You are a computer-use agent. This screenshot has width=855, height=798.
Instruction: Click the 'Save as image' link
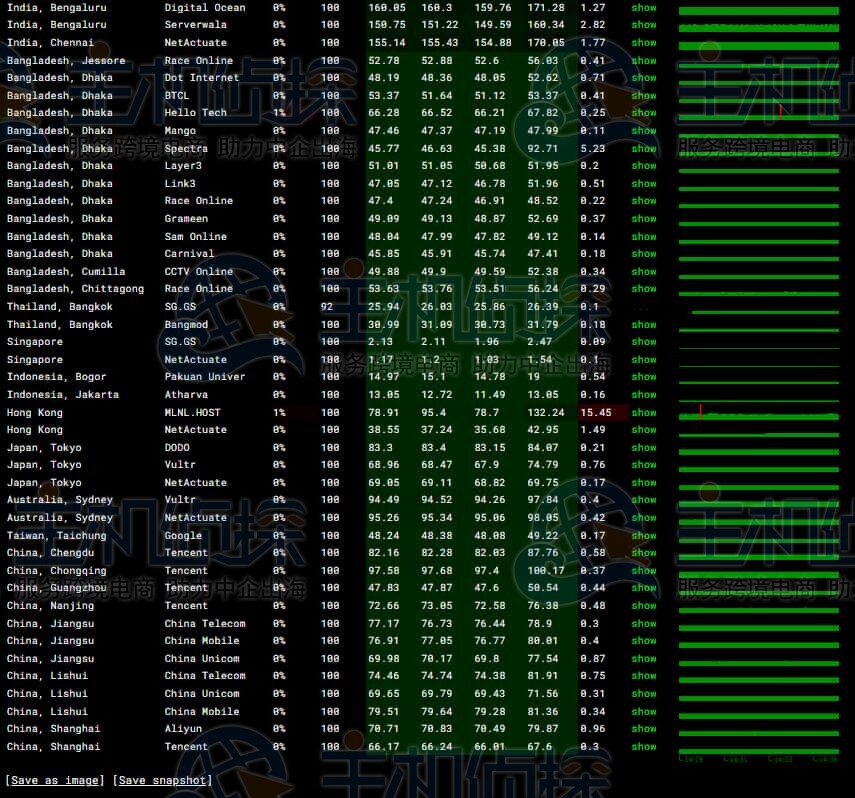[x=53, y=780]
